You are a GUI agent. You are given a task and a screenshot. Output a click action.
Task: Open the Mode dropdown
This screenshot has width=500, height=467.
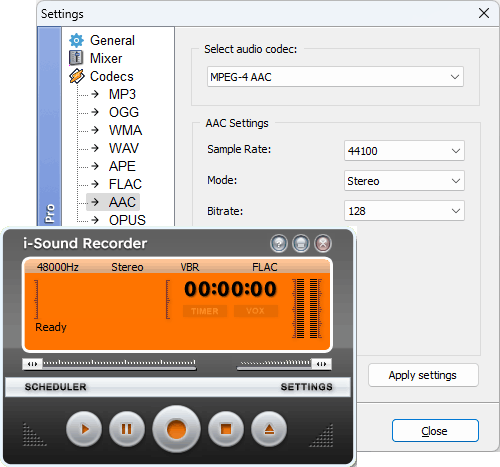(x=404, y=181)
